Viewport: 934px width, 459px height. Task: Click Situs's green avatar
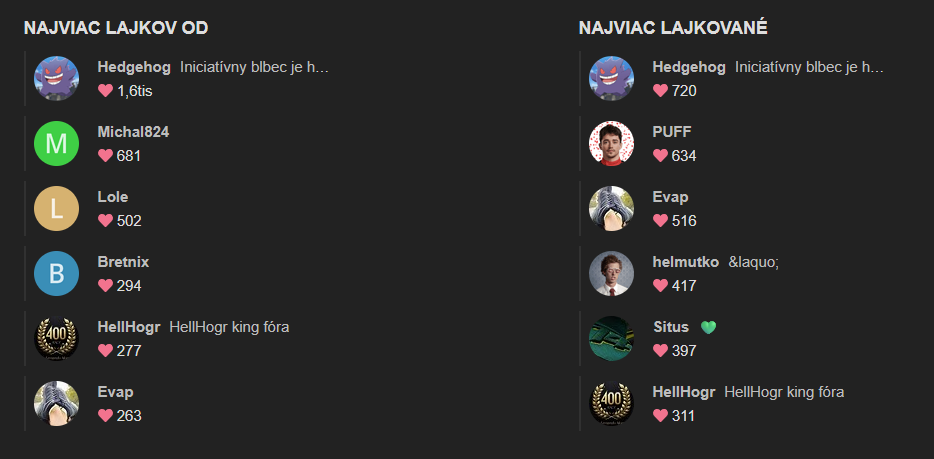[x=611, y=339]
